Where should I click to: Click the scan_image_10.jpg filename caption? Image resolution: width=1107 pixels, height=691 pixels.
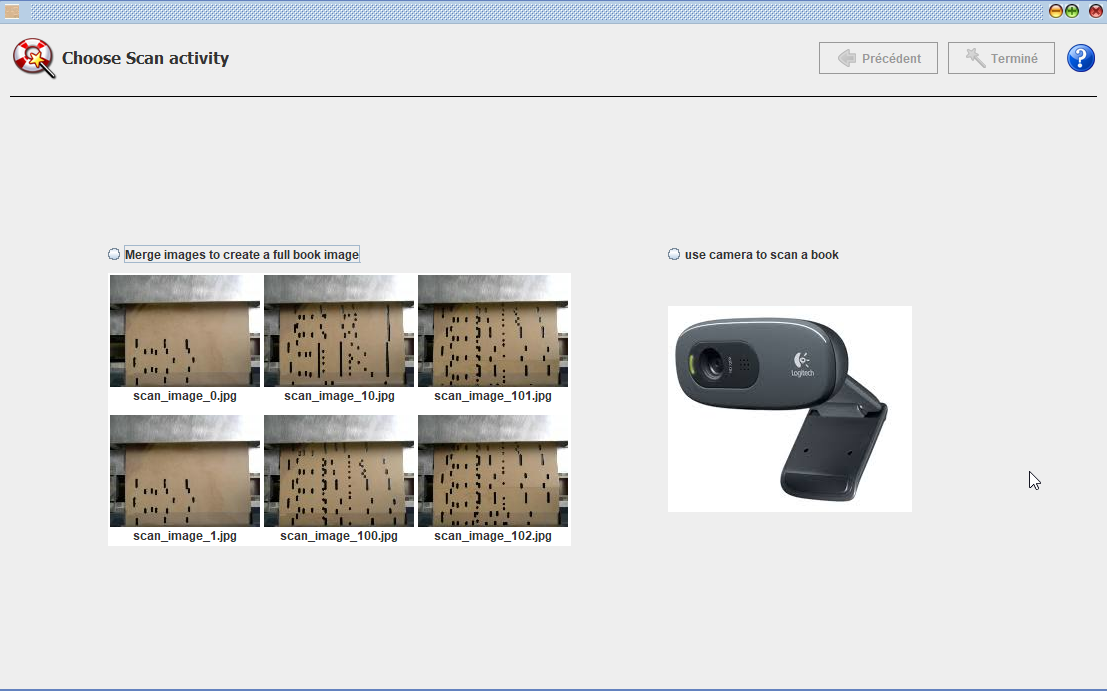click(x=339, y=396)
